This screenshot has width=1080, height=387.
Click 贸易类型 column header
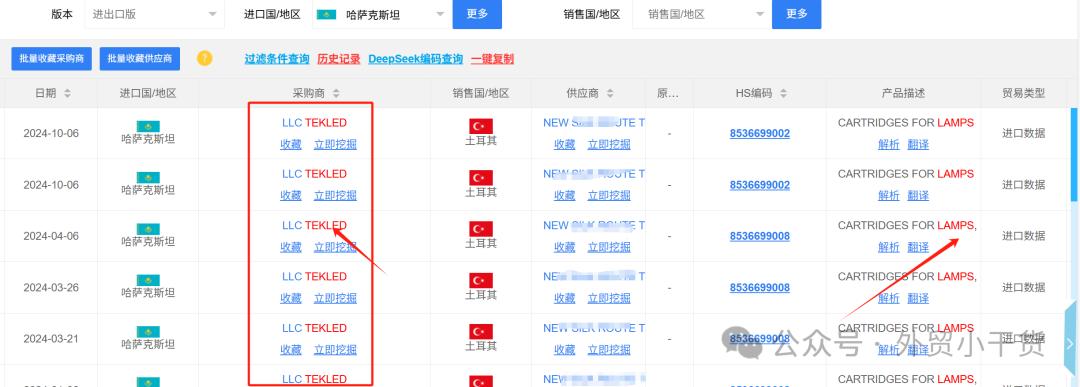(1024, 93)
